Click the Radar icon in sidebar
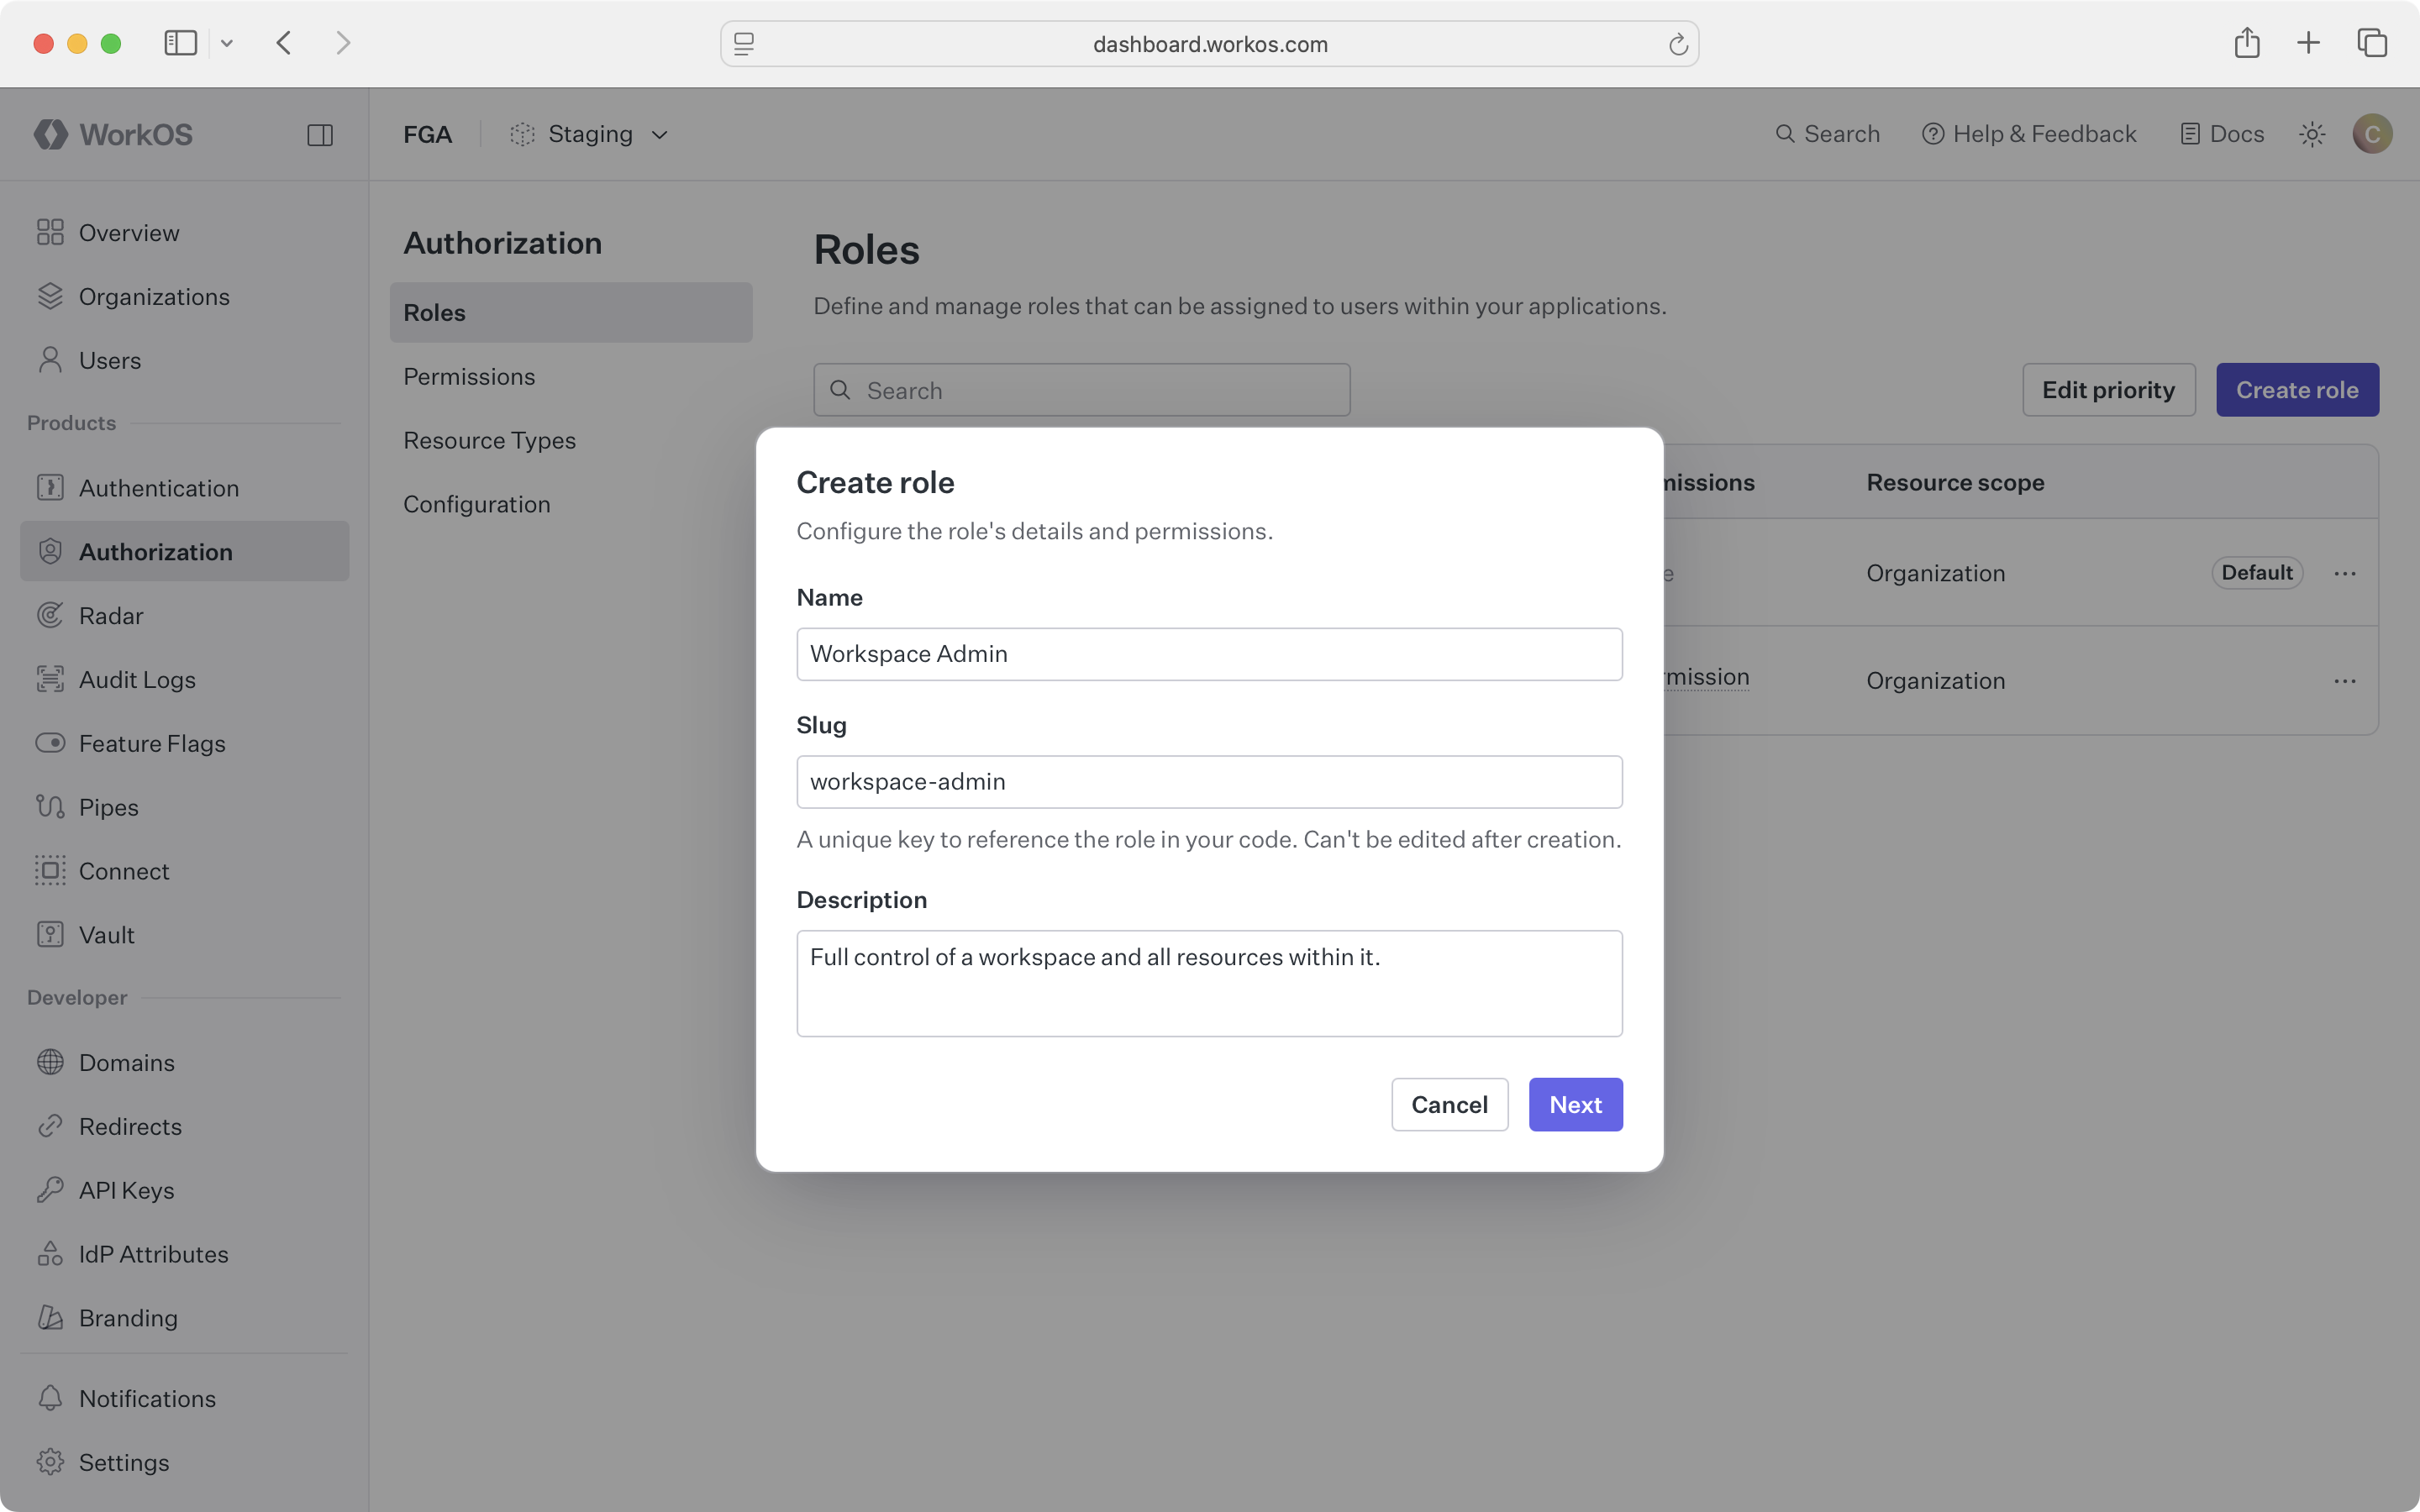This screenshot has width=2420, height=1512. click(50, 615)
